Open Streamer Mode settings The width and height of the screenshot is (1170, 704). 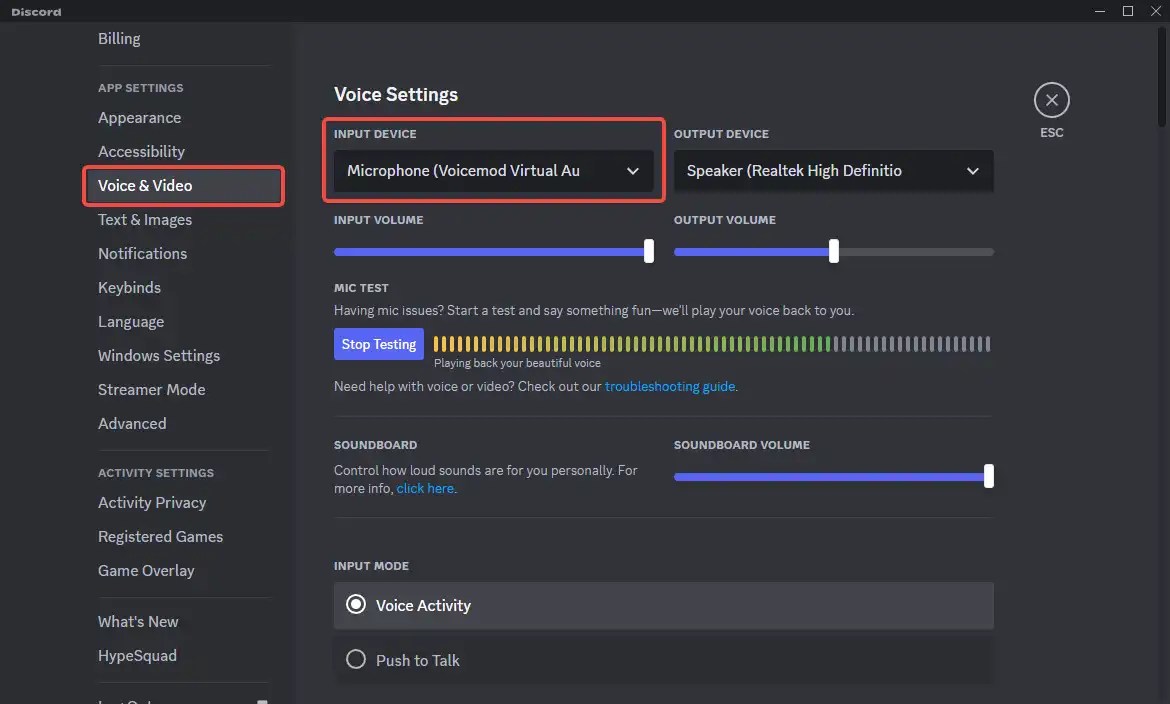151,389
